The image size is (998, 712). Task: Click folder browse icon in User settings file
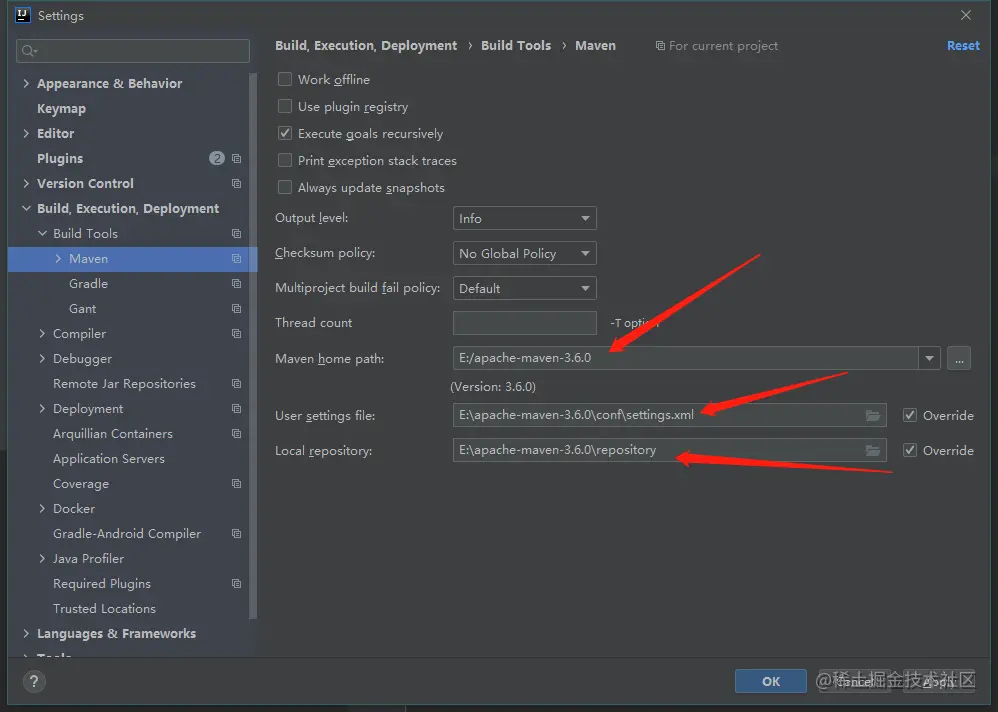(873, 415)
